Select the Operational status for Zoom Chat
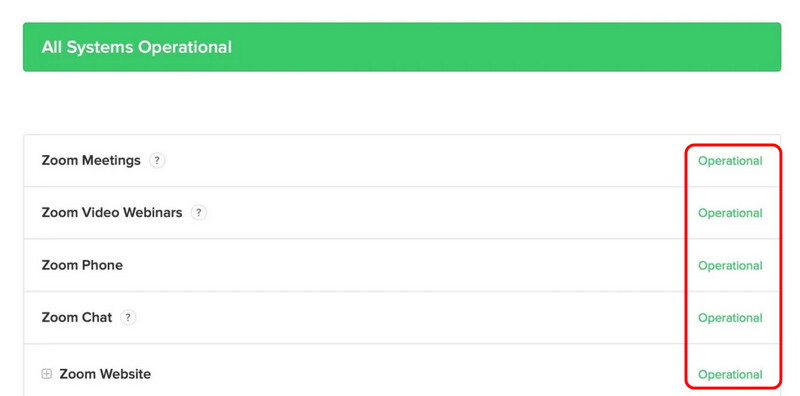 click(730, 317)
